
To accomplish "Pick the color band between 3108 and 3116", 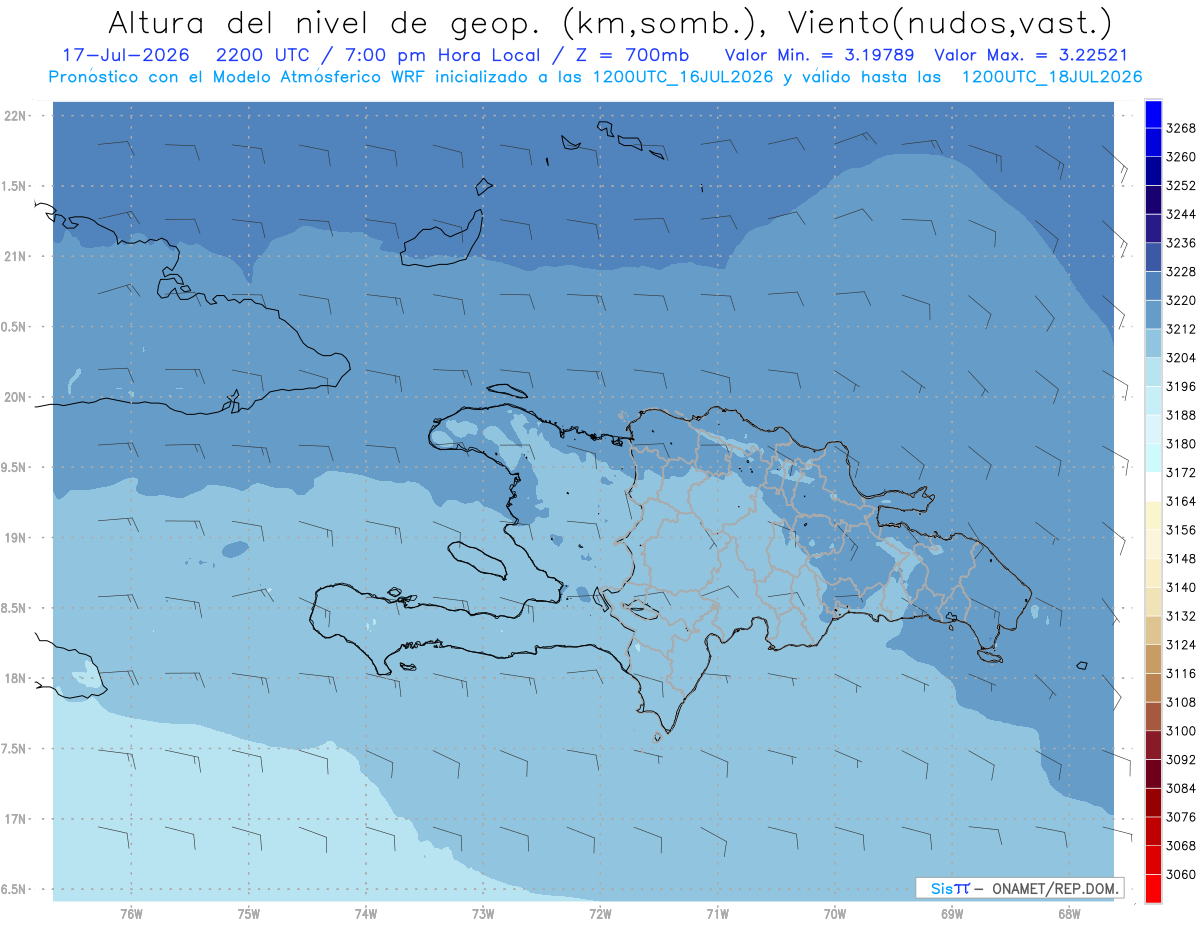I will (1152, 688).
